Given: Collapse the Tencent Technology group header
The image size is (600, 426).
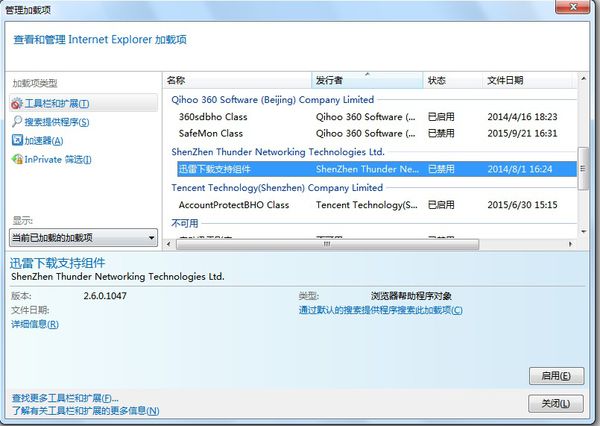Looking at the screenshot, I should (x=277, y=188).
